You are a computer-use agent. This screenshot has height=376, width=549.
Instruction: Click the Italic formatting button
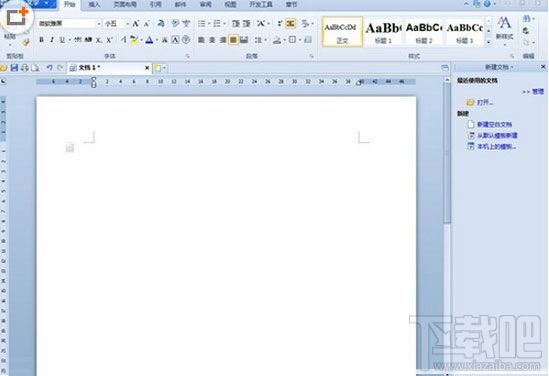click(52, 40)
